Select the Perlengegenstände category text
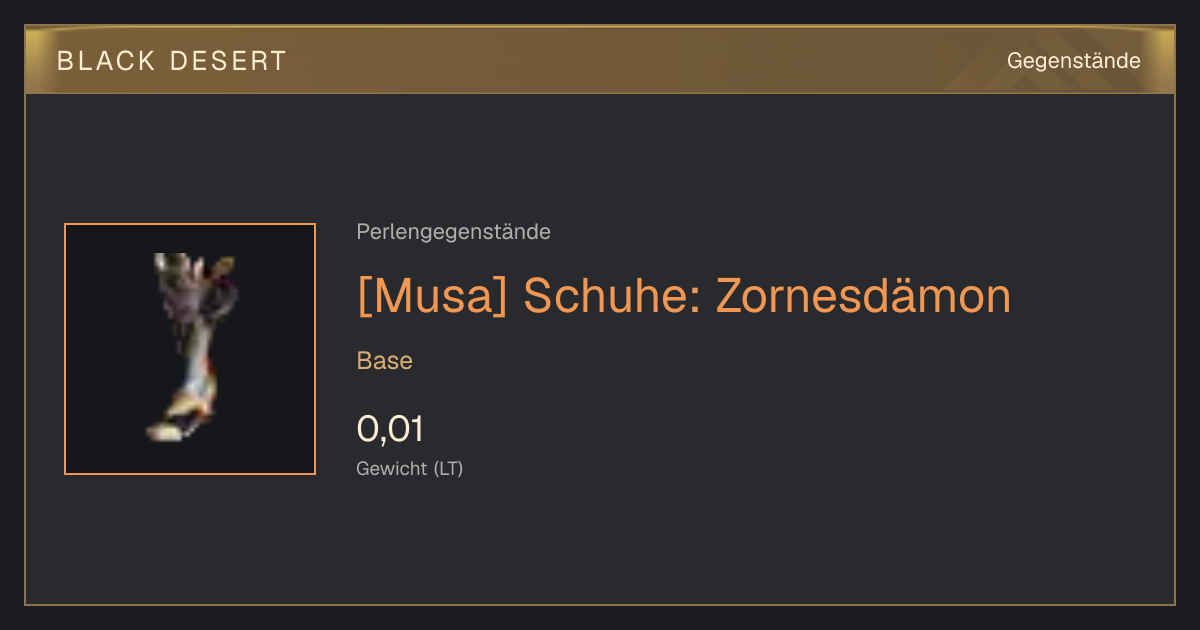The height and width of the screenshot is (630, 1200). pyautogui.click(x=453, y=232)
